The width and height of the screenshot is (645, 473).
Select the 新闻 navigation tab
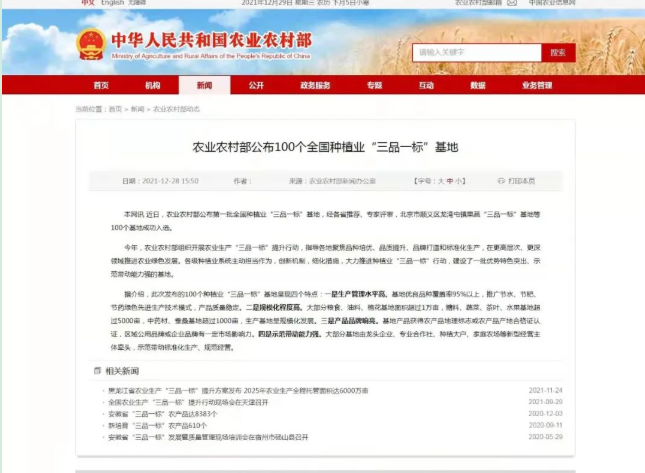tap(203, 85)
